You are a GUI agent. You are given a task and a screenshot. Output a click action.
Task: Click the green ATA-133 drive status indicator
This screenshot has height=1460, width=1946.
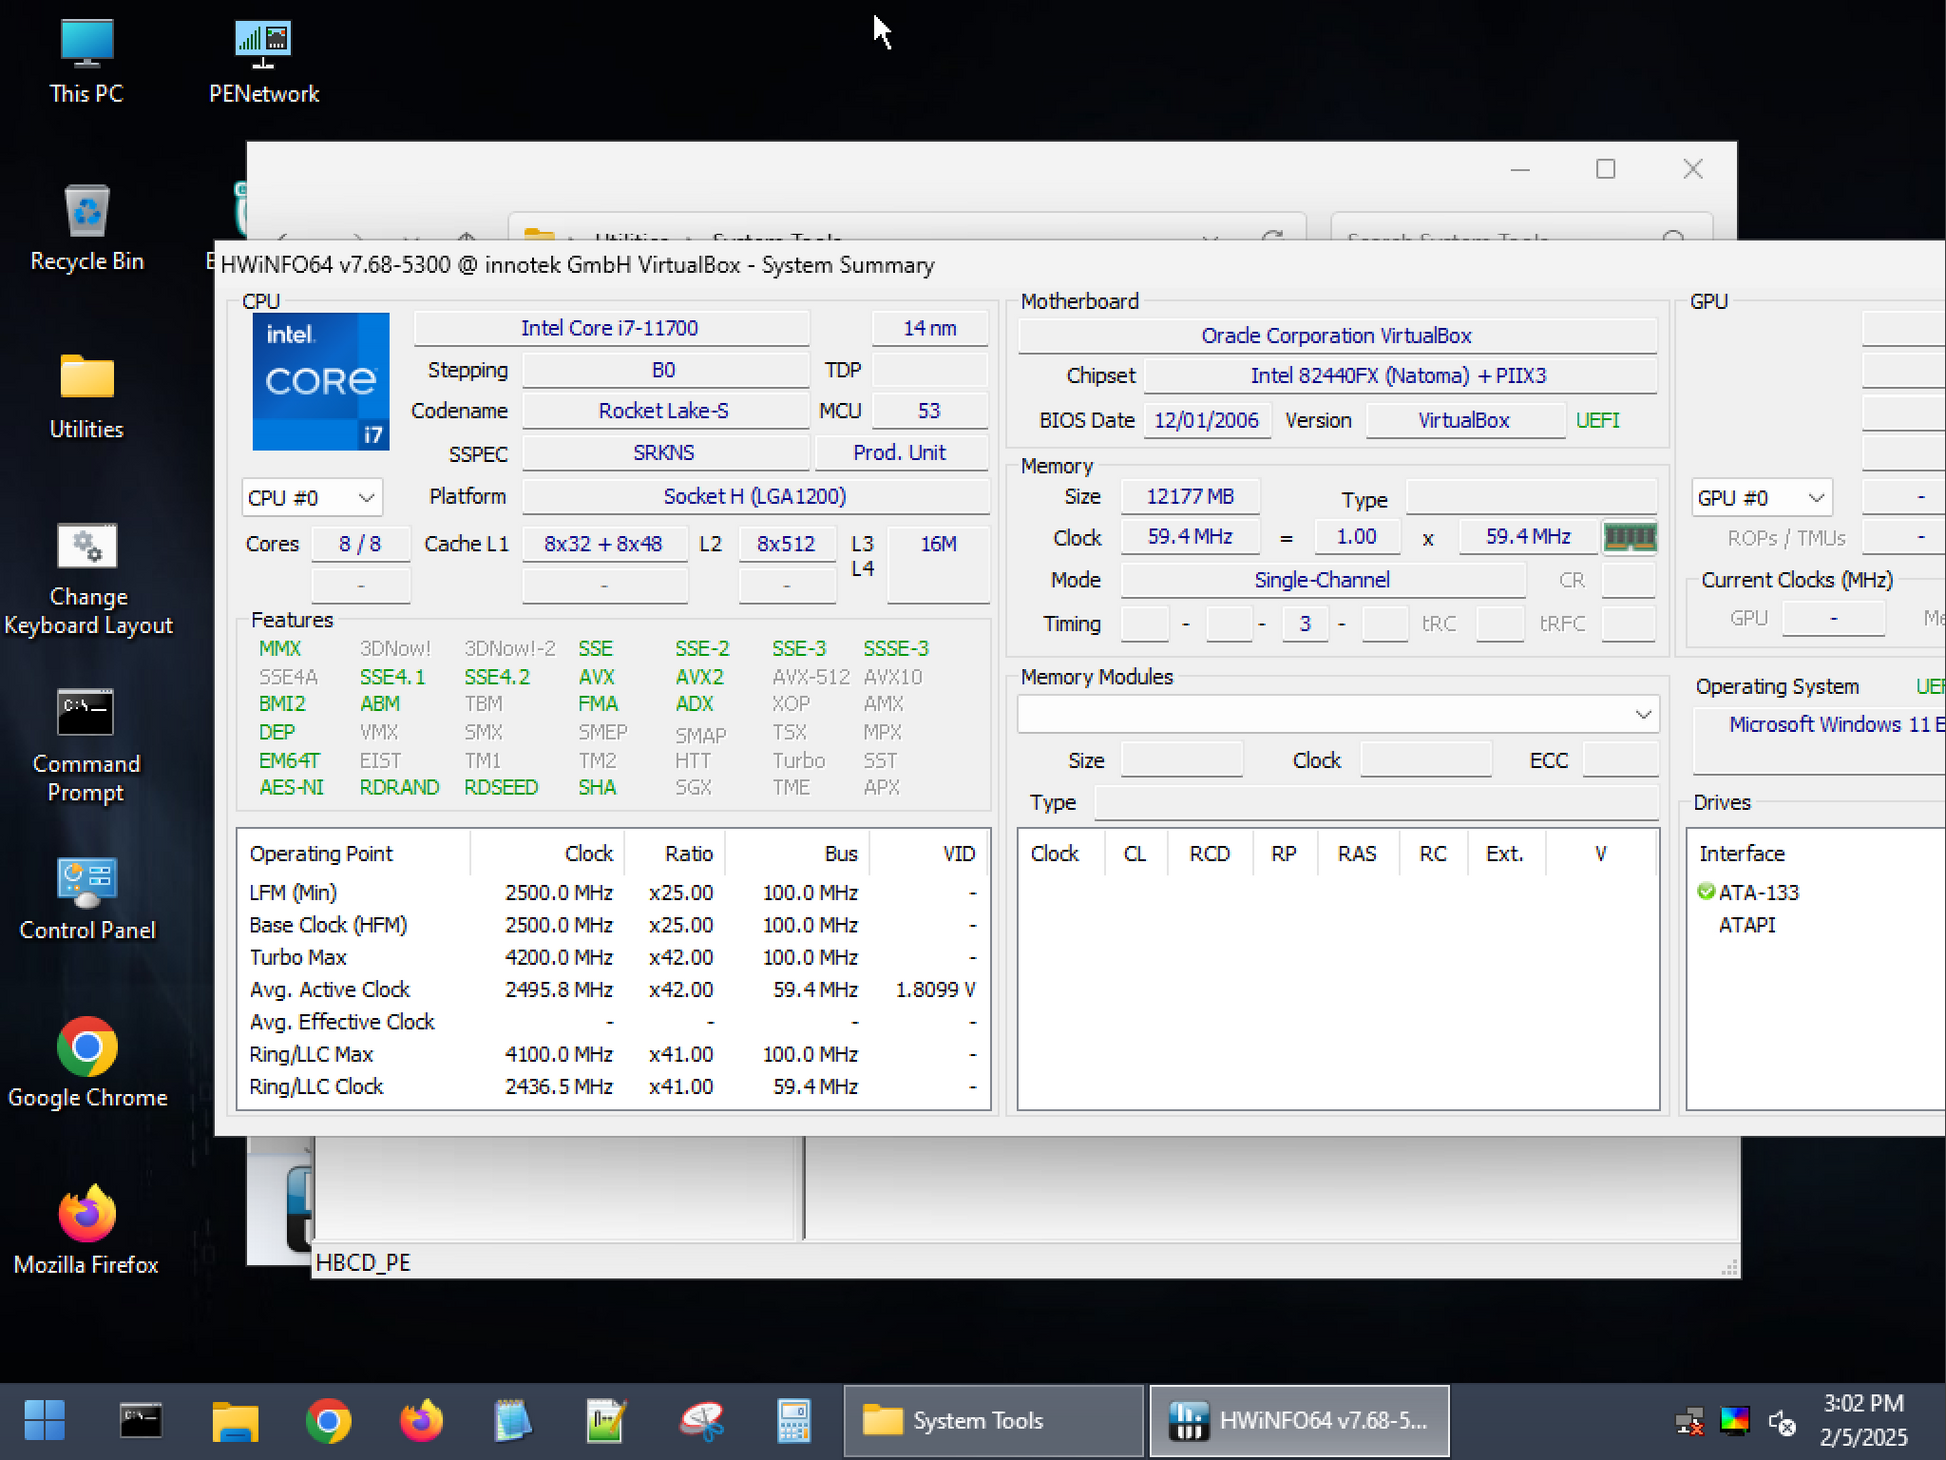1706,891
